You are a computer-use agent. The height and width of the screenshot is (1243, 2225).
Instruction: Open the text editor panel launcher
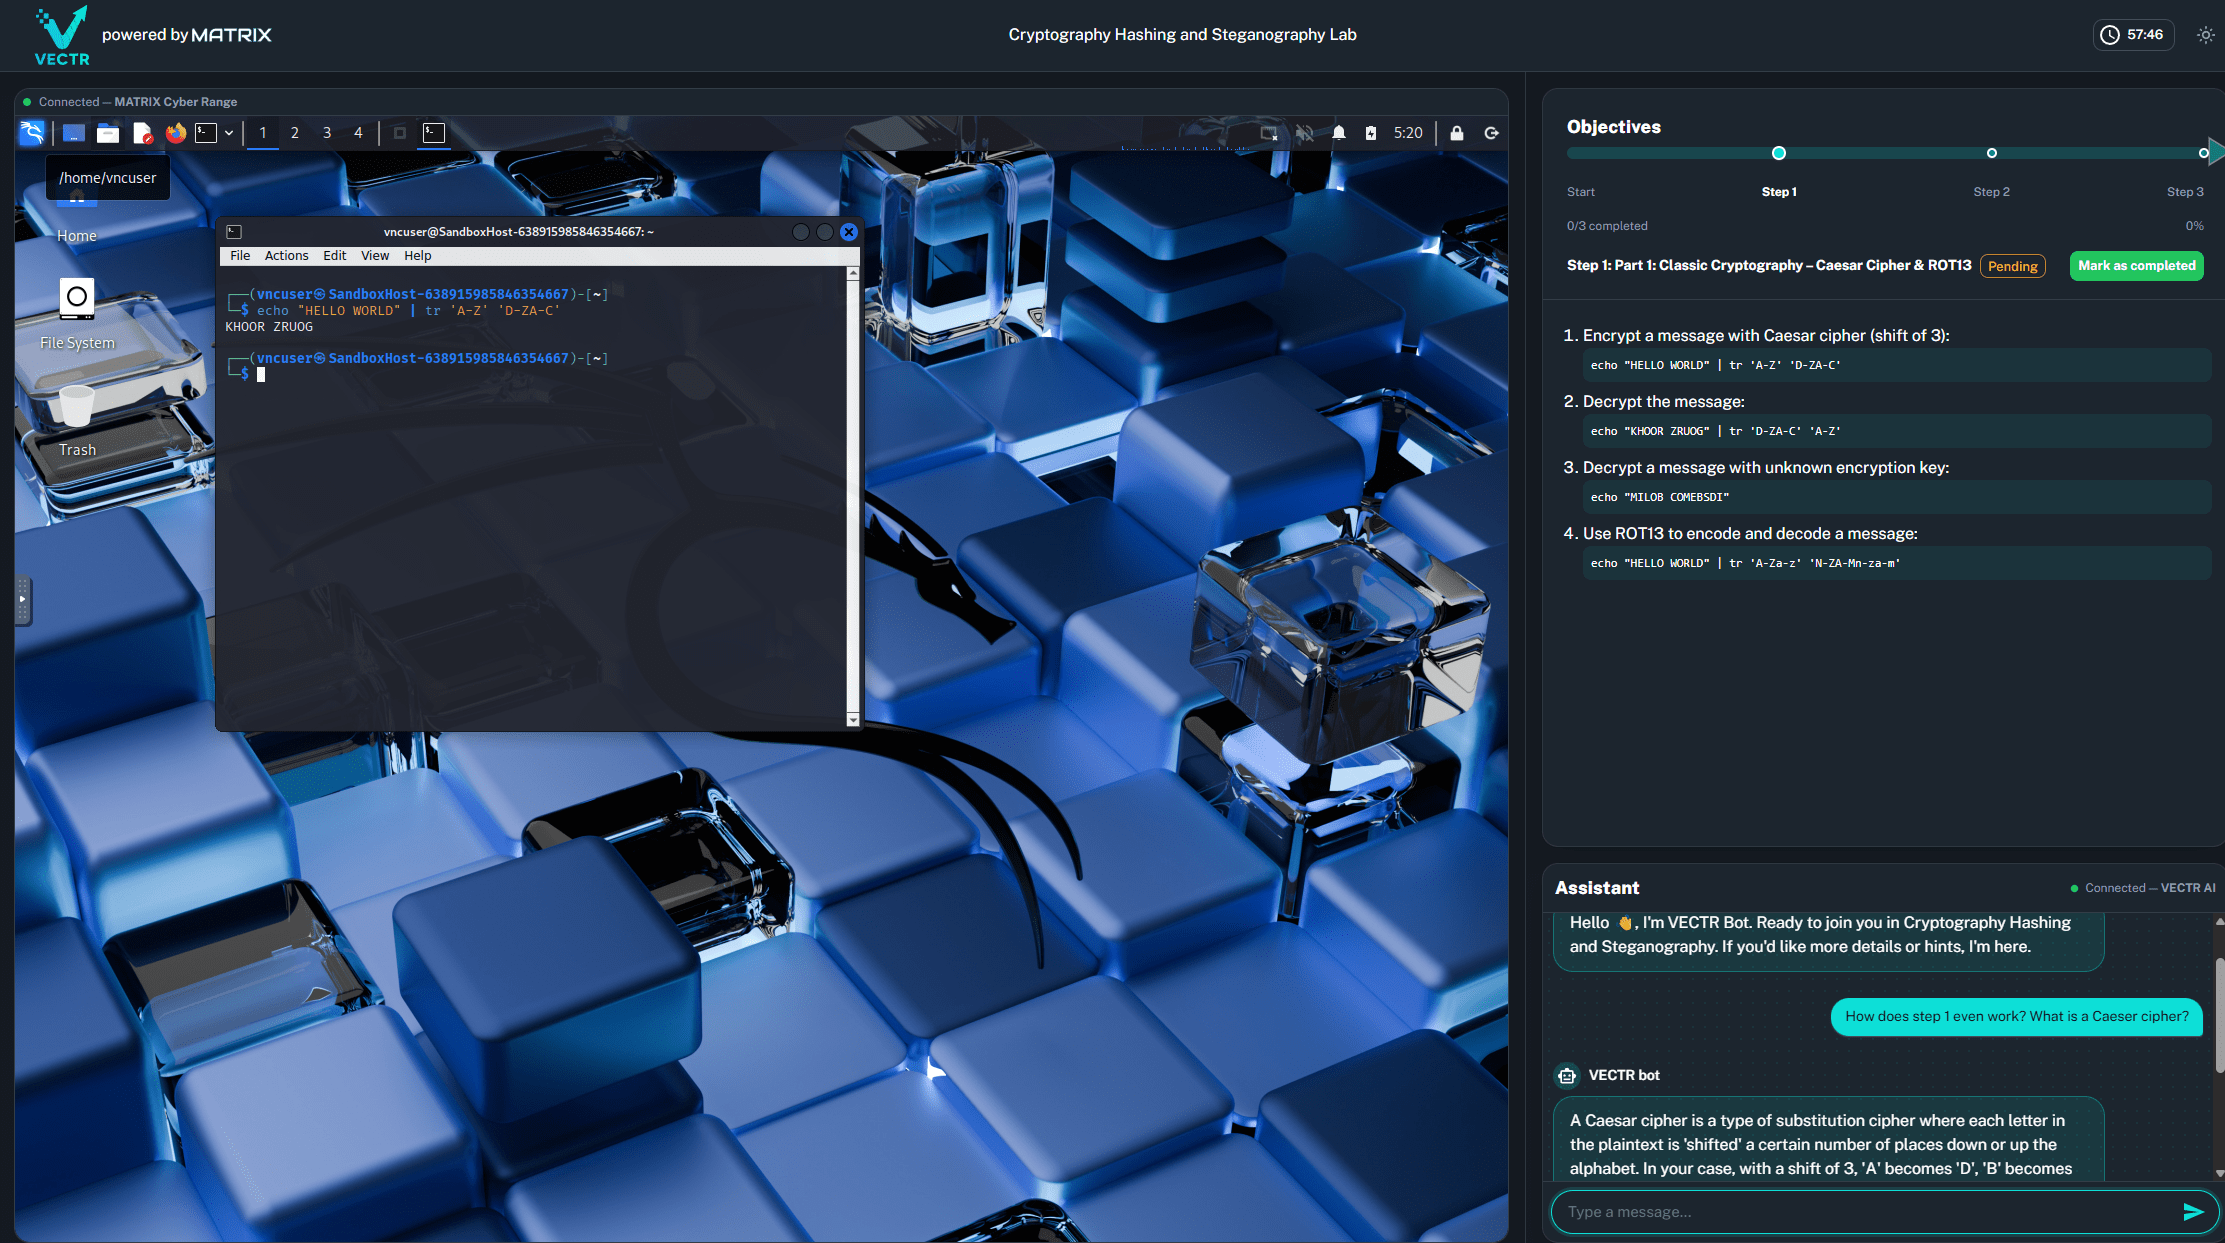(142, 133)
